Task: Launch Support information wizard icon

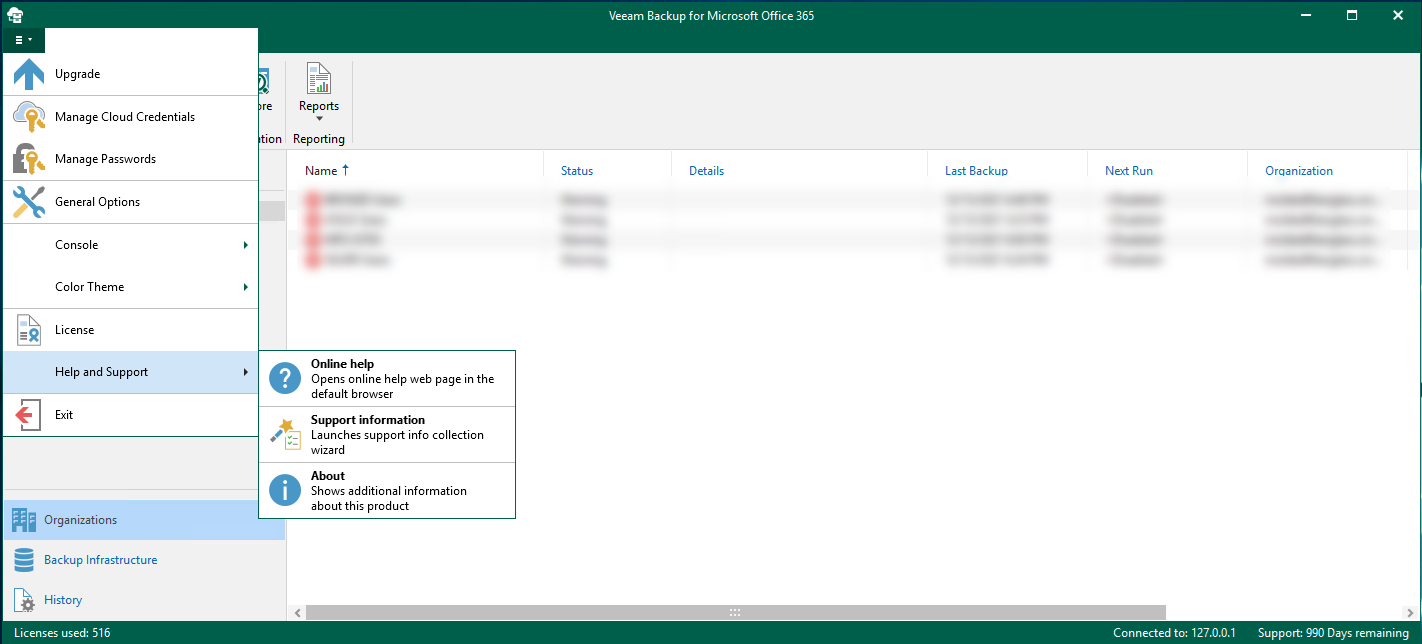Action: tap(285, 434)
